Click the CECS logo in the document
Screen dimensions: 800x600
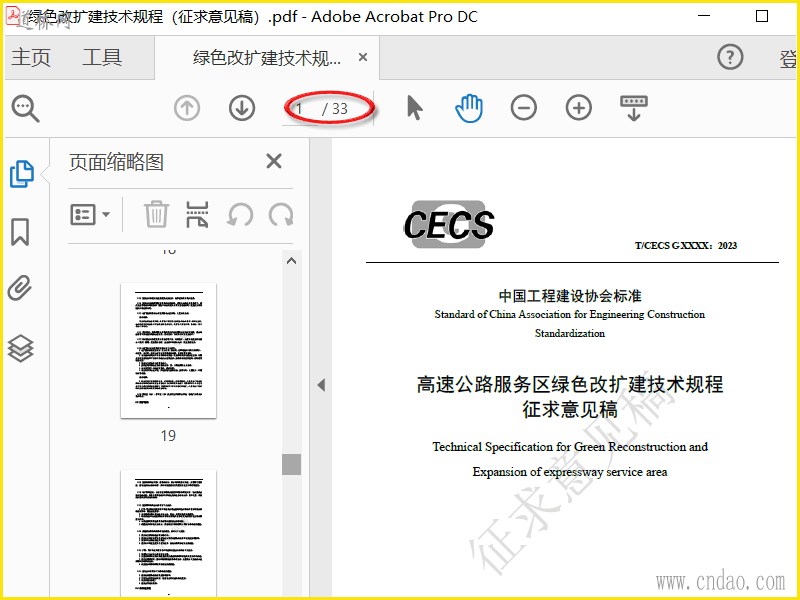[449, 224]
